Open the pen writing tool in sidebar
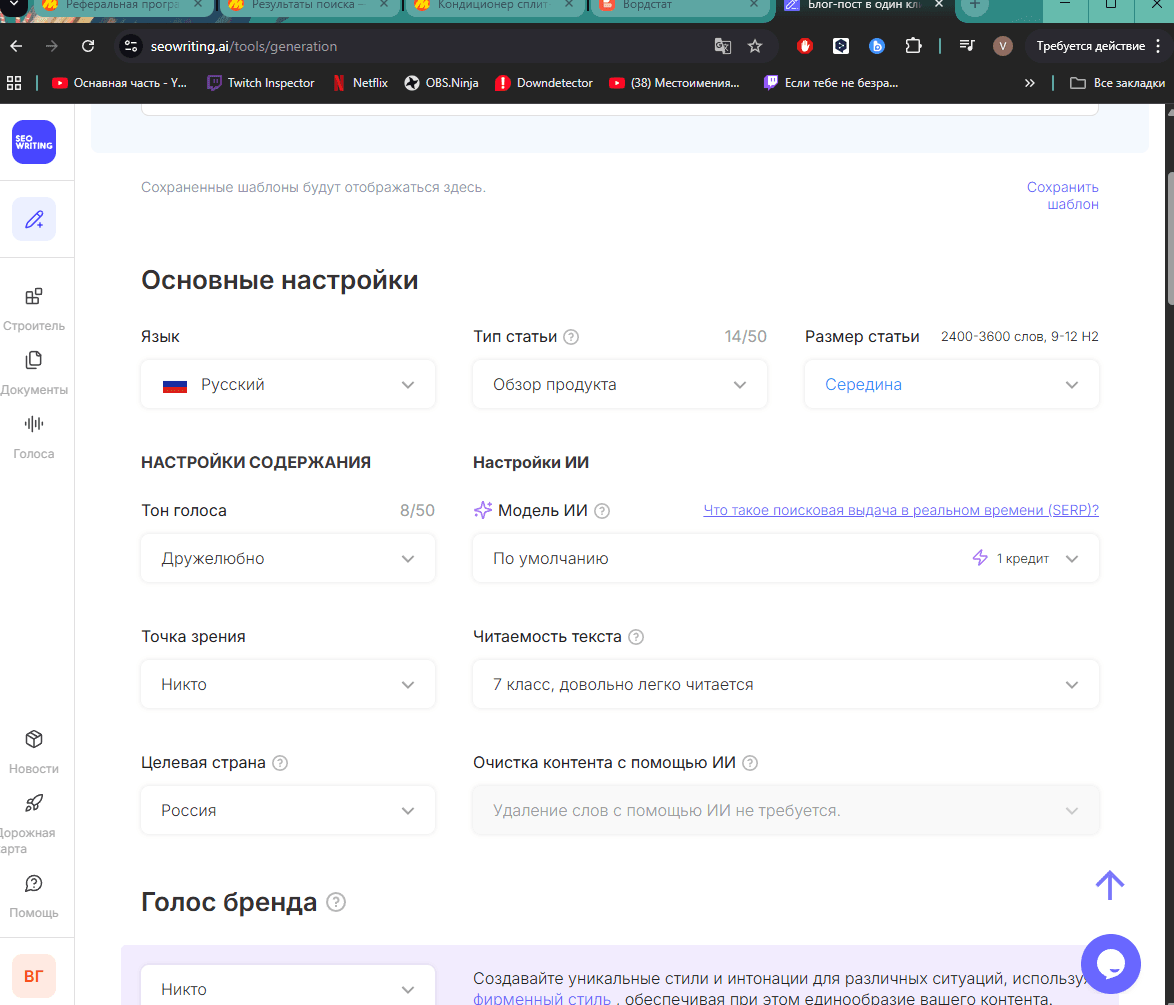 (34, 219)
